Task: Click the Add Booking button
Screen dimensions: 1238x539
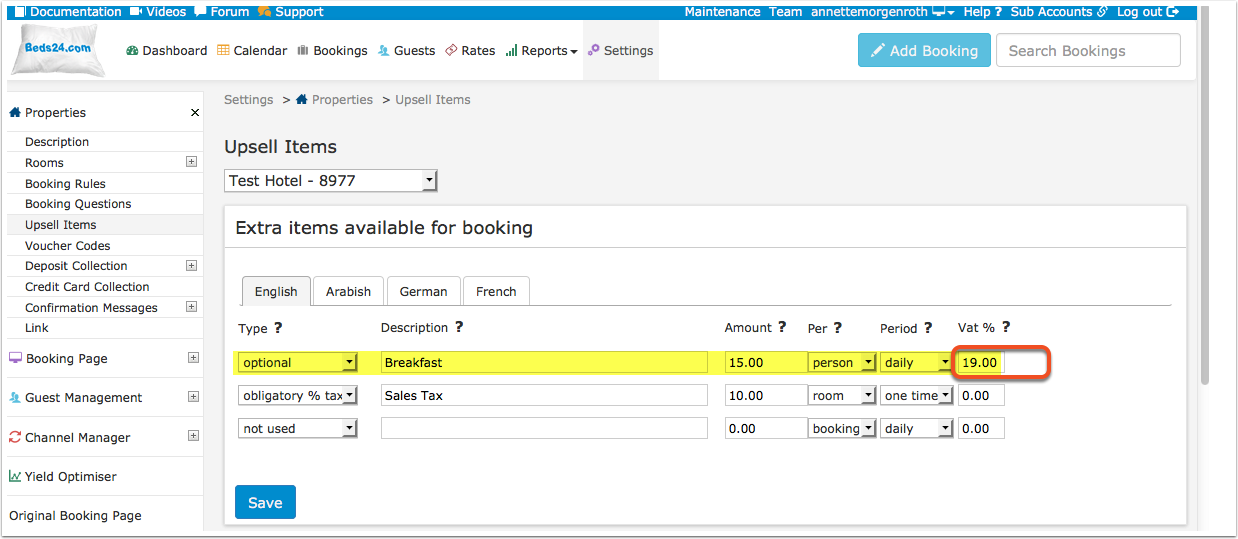Action: click(924, 51)
